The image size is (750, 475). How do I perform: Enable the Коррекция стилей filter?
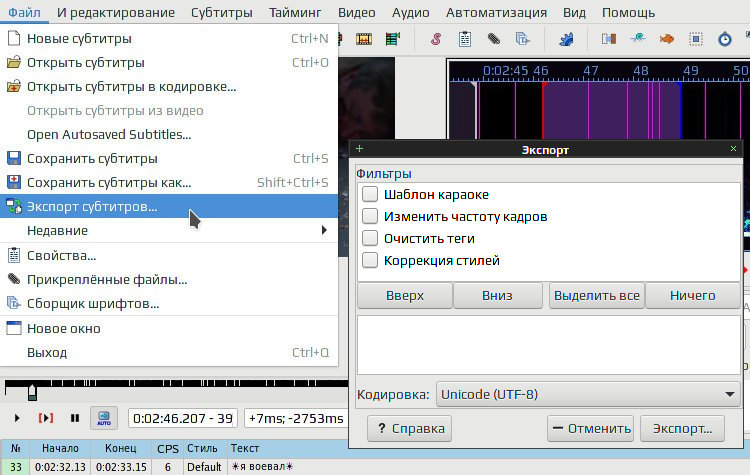click(370, 260)
